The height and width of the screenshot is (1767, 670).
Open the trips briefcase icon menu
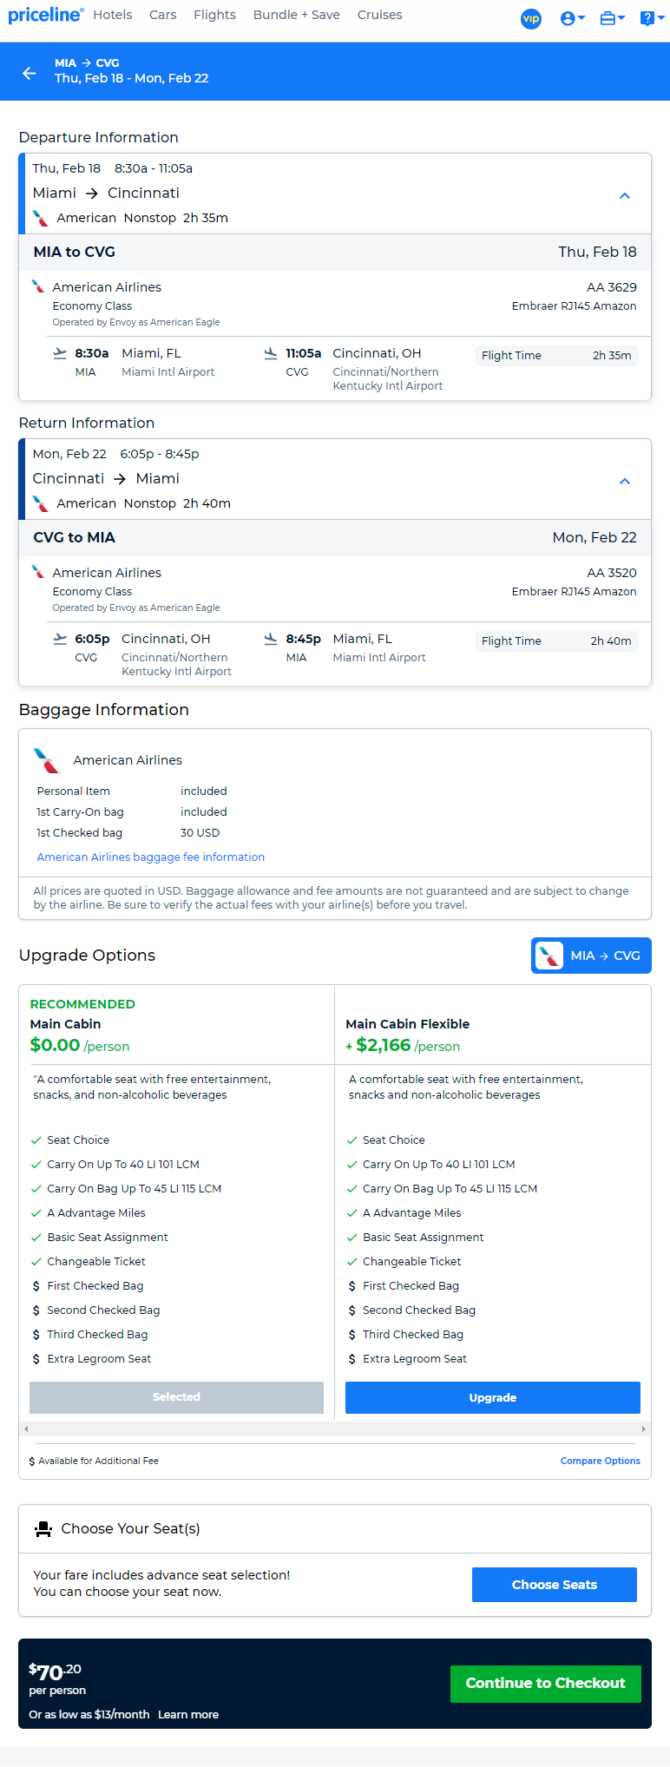(x=612, y=19)
